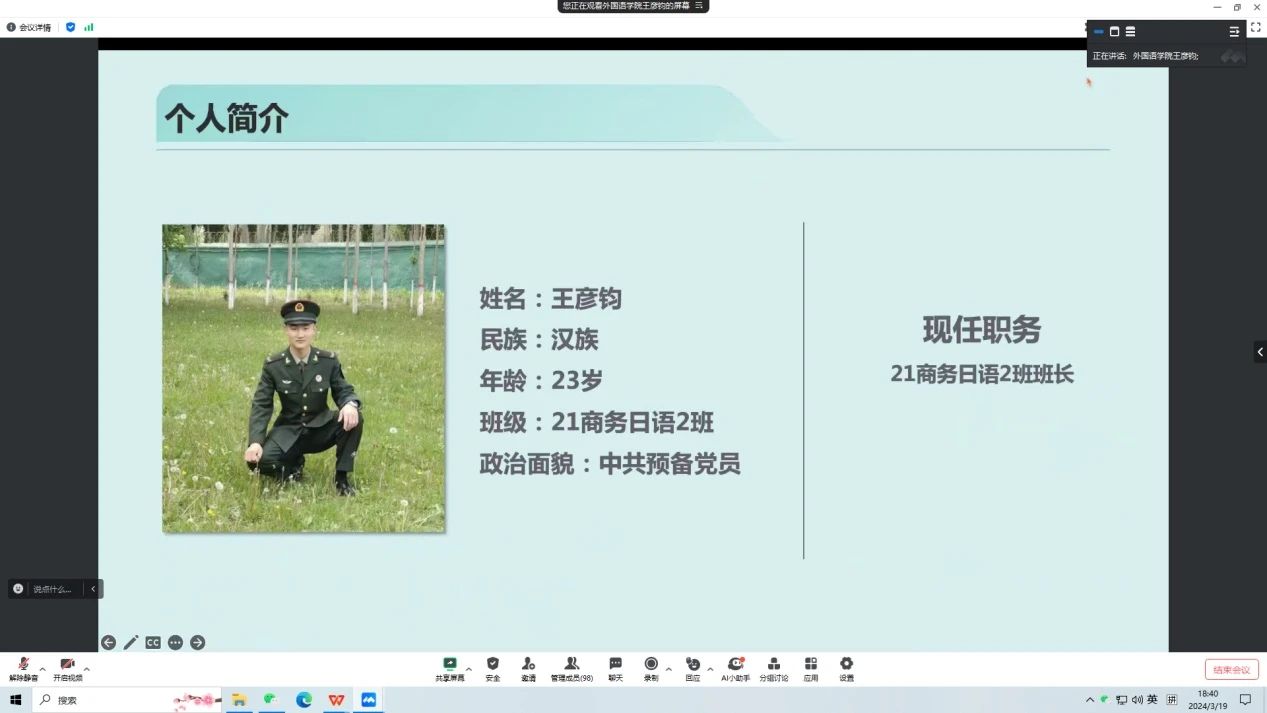
Task: Click the Share Screen (共享屏幕) icon
Action: (x=450, y=668)
